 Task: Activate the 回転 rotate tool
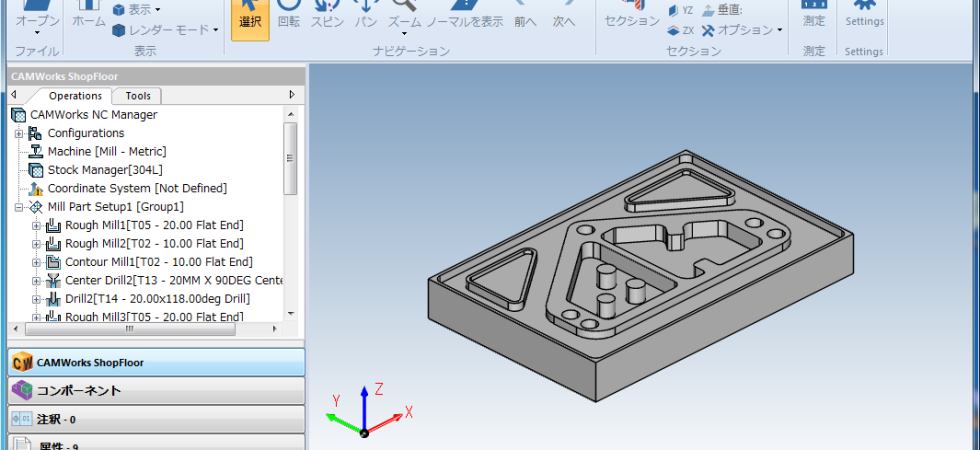pos(288,18)
